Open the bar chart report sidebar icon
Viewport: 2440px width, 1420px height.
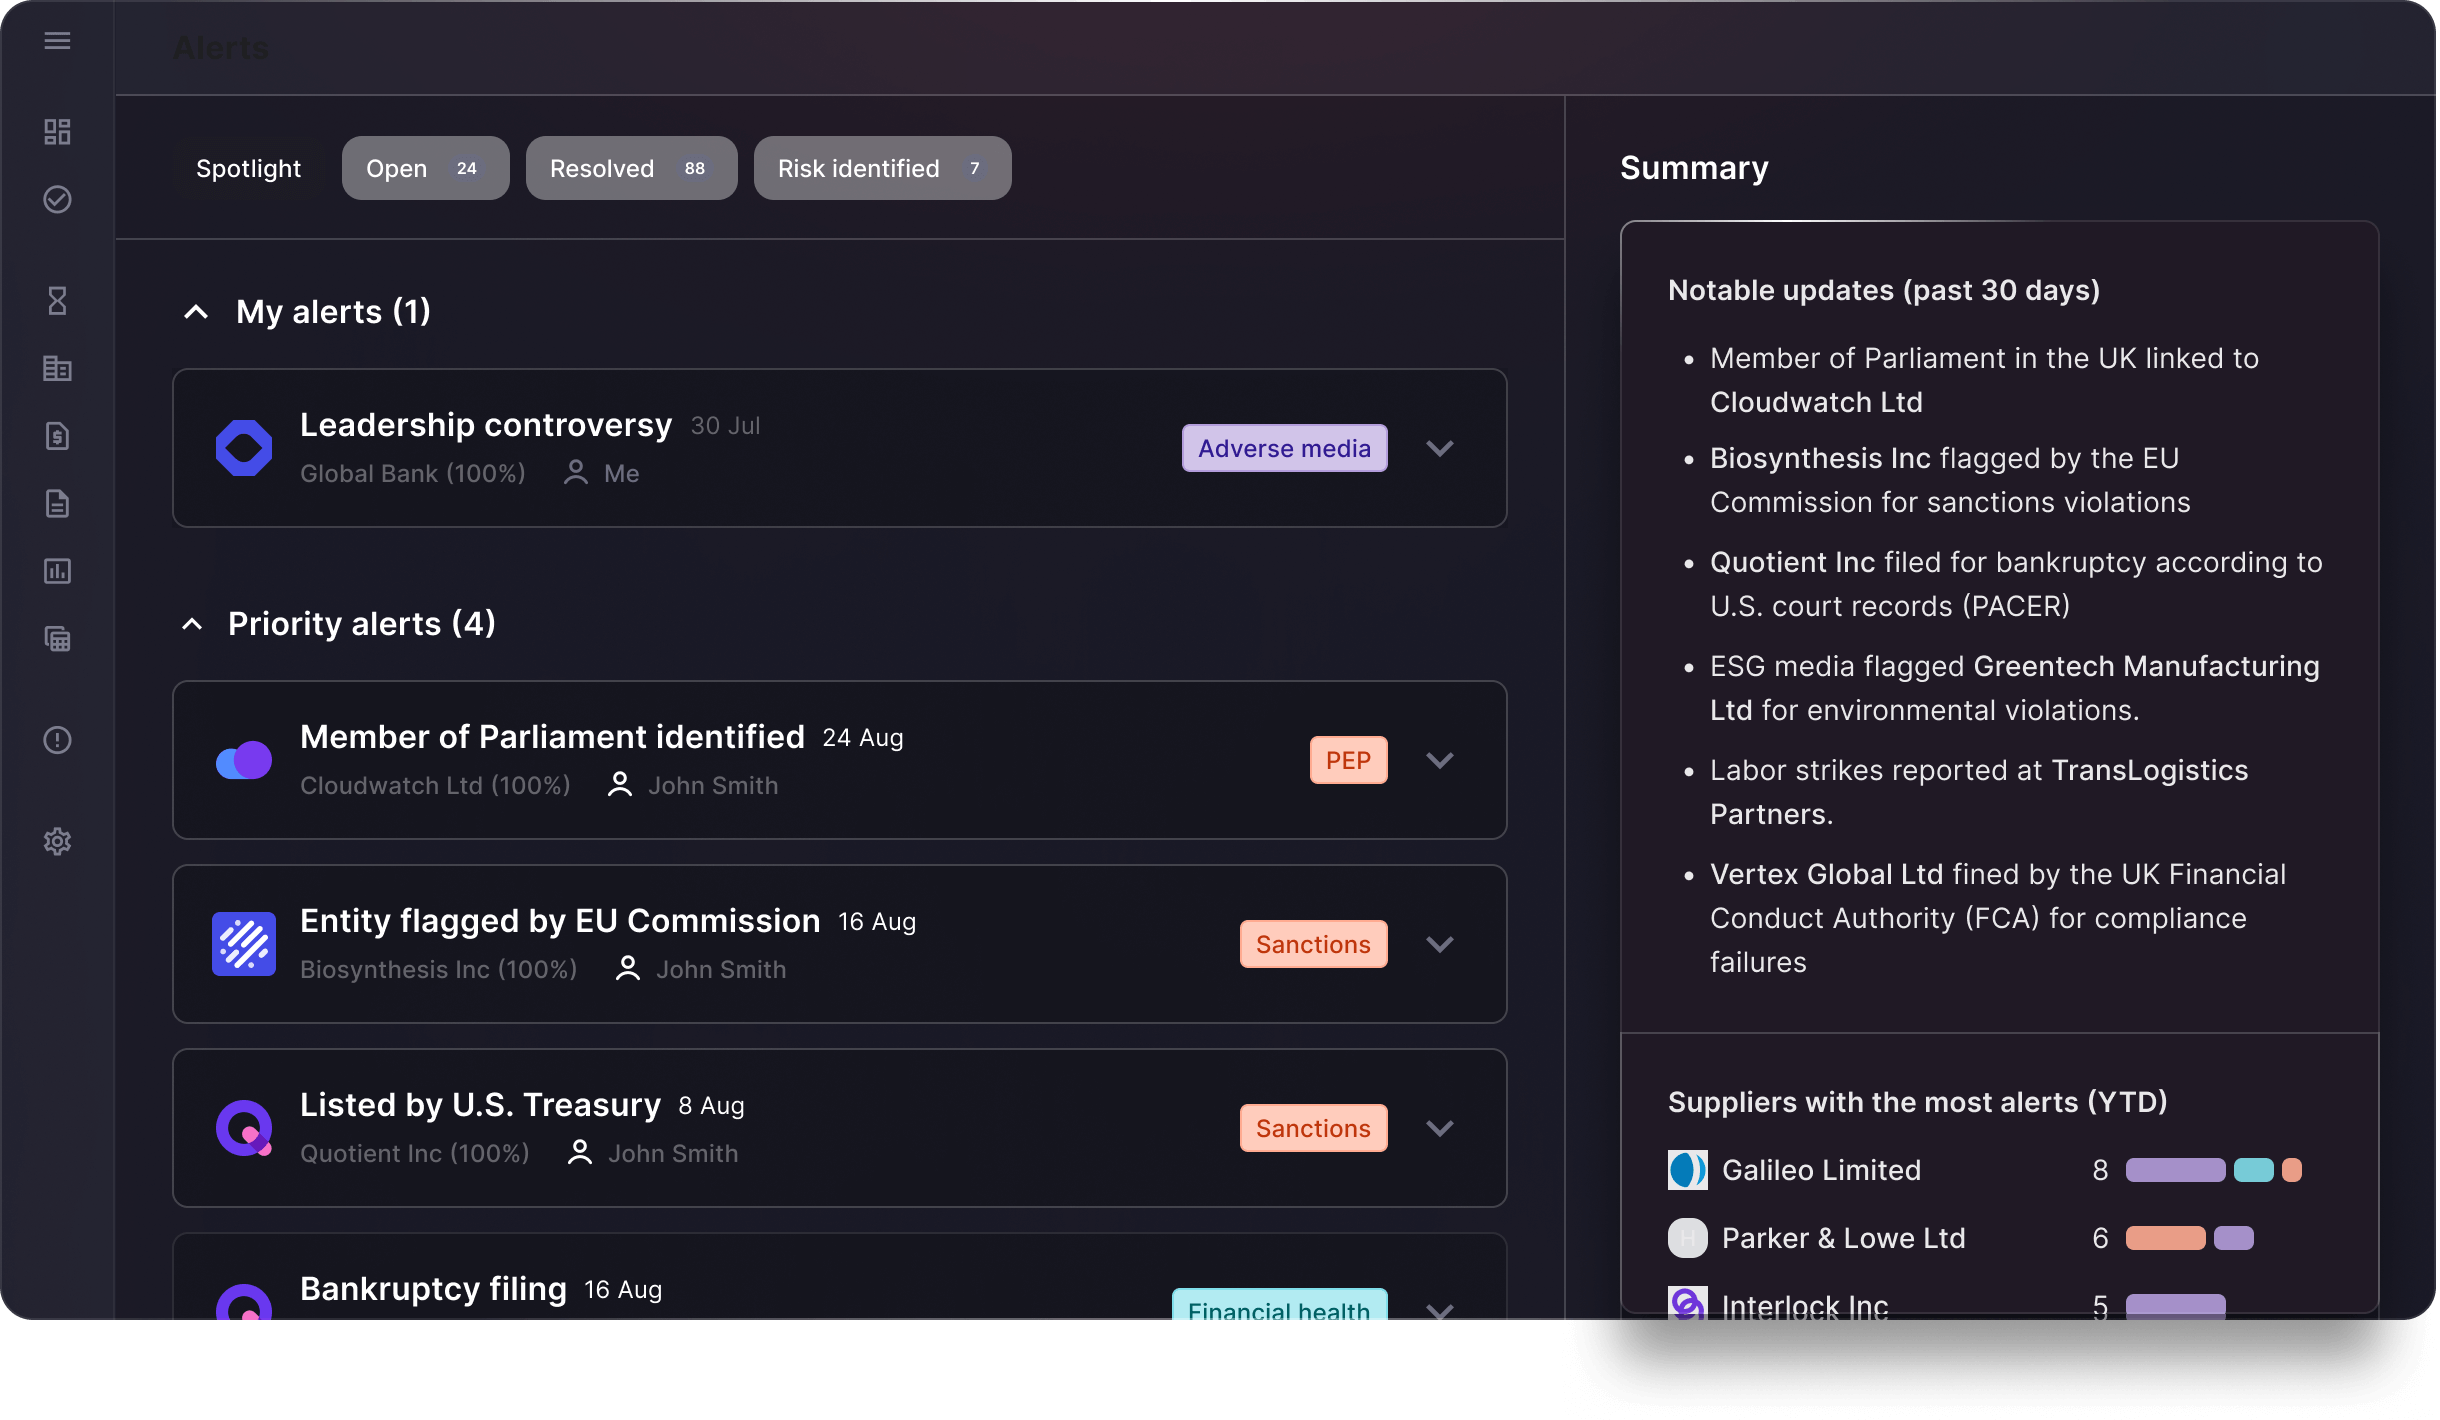tap(57, 571)
